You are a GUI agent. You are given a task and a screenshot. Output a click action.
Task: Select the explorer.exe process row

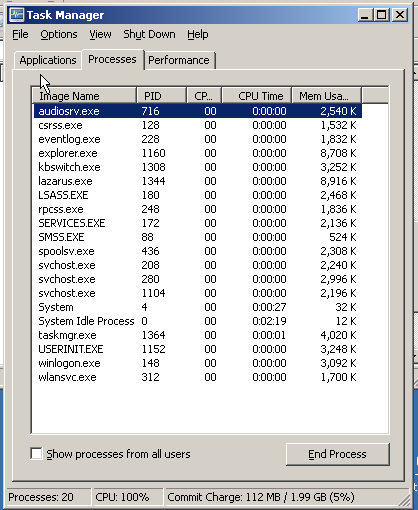[198, 153]
